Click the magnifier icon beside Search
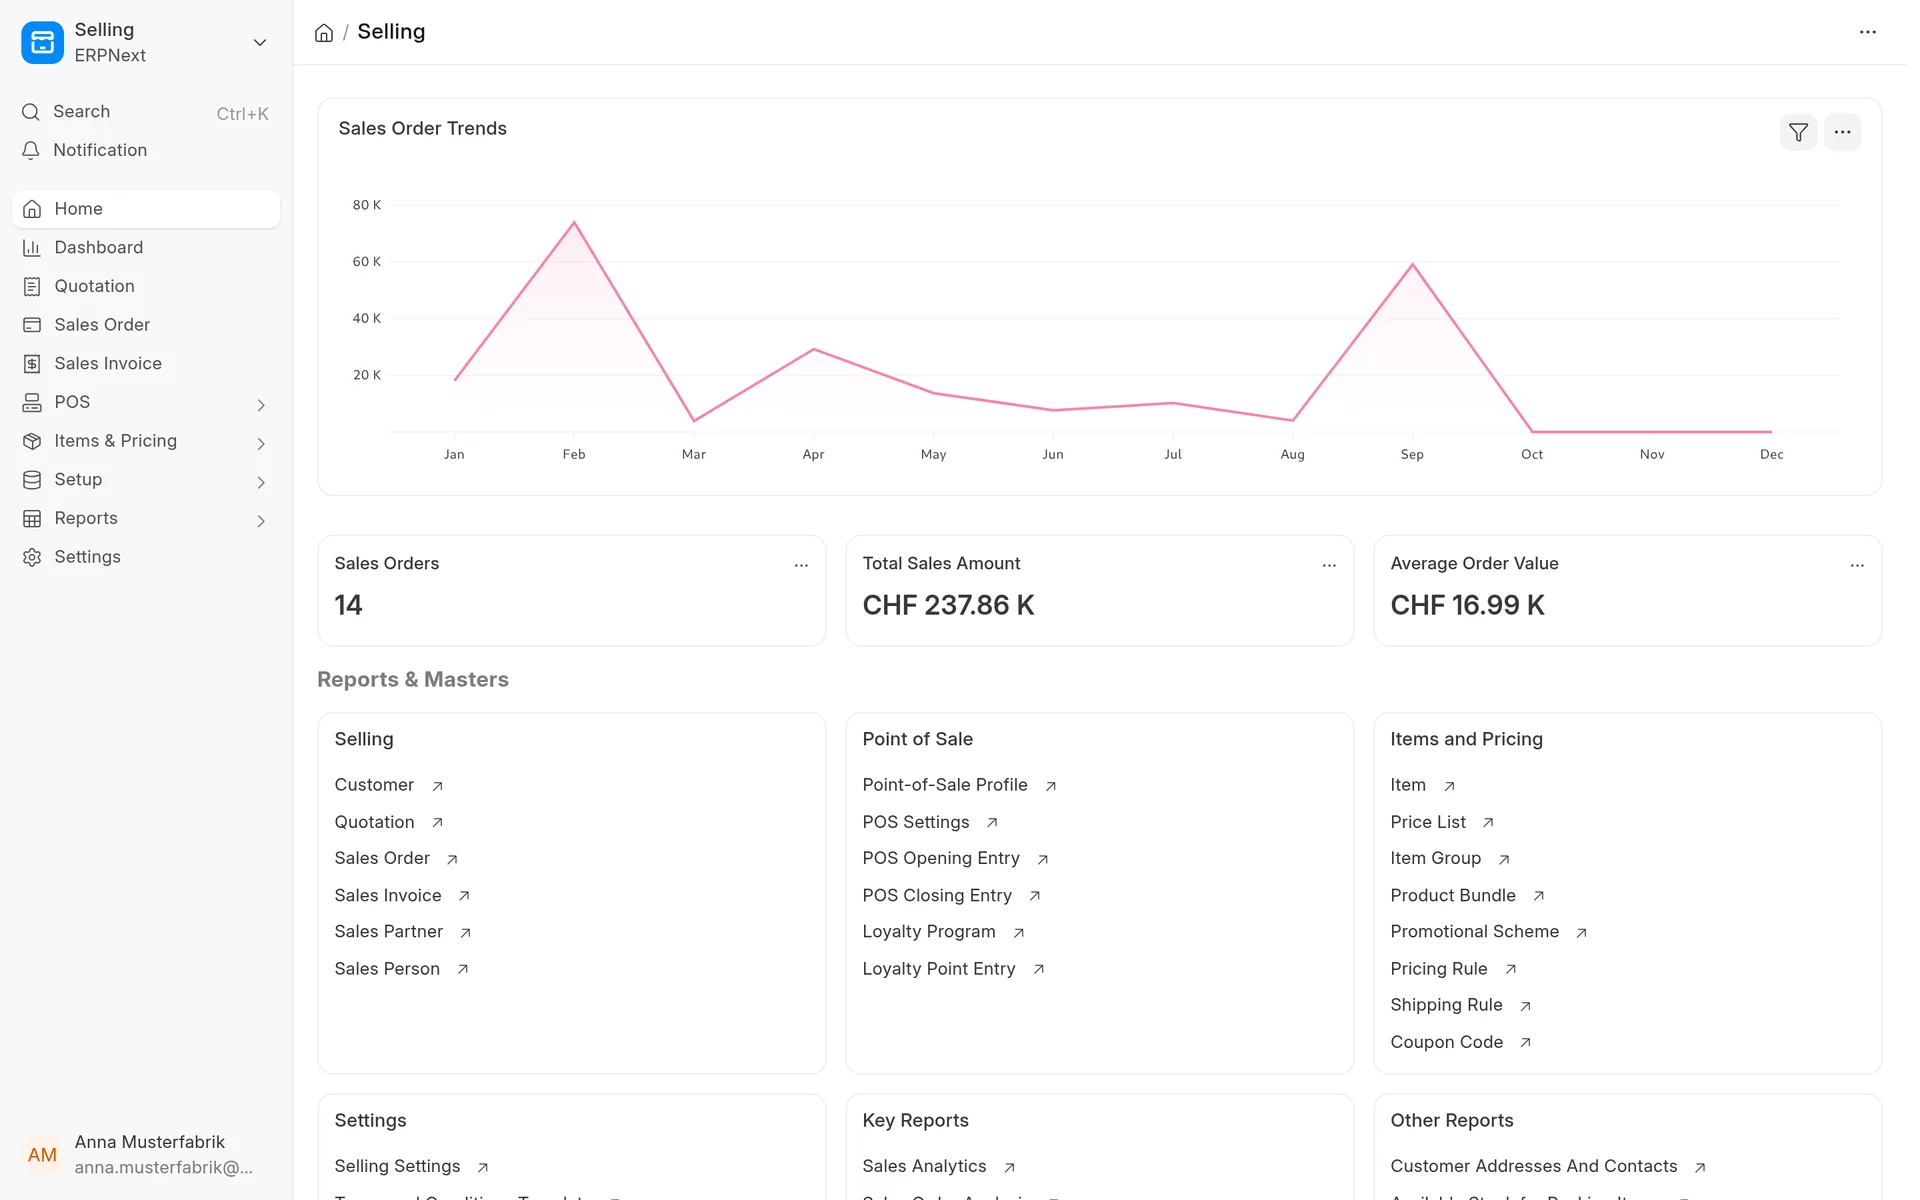This screenshot has width=1920, height=1200. pyautogui.click(x=31, y=112)
